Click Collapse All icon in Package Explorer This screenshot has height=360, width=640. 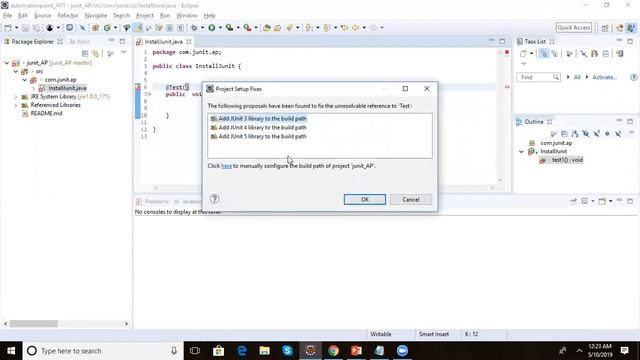(x=85, y=53)
